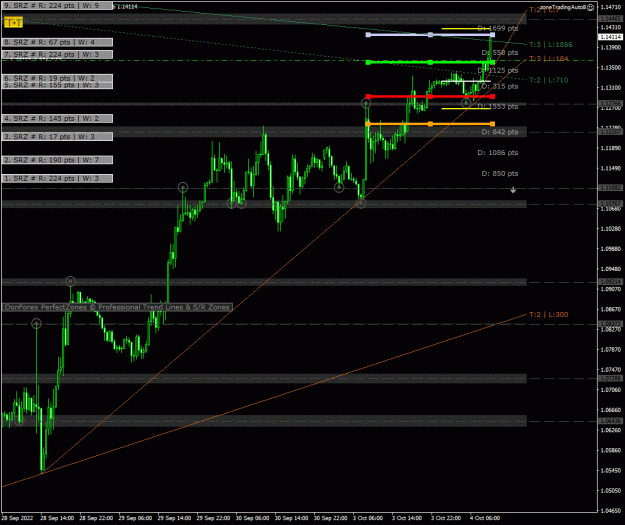625x525 pixels.
Task: Click the 'D: 850 pts' distance label
Action: click(x=500, y=173)
